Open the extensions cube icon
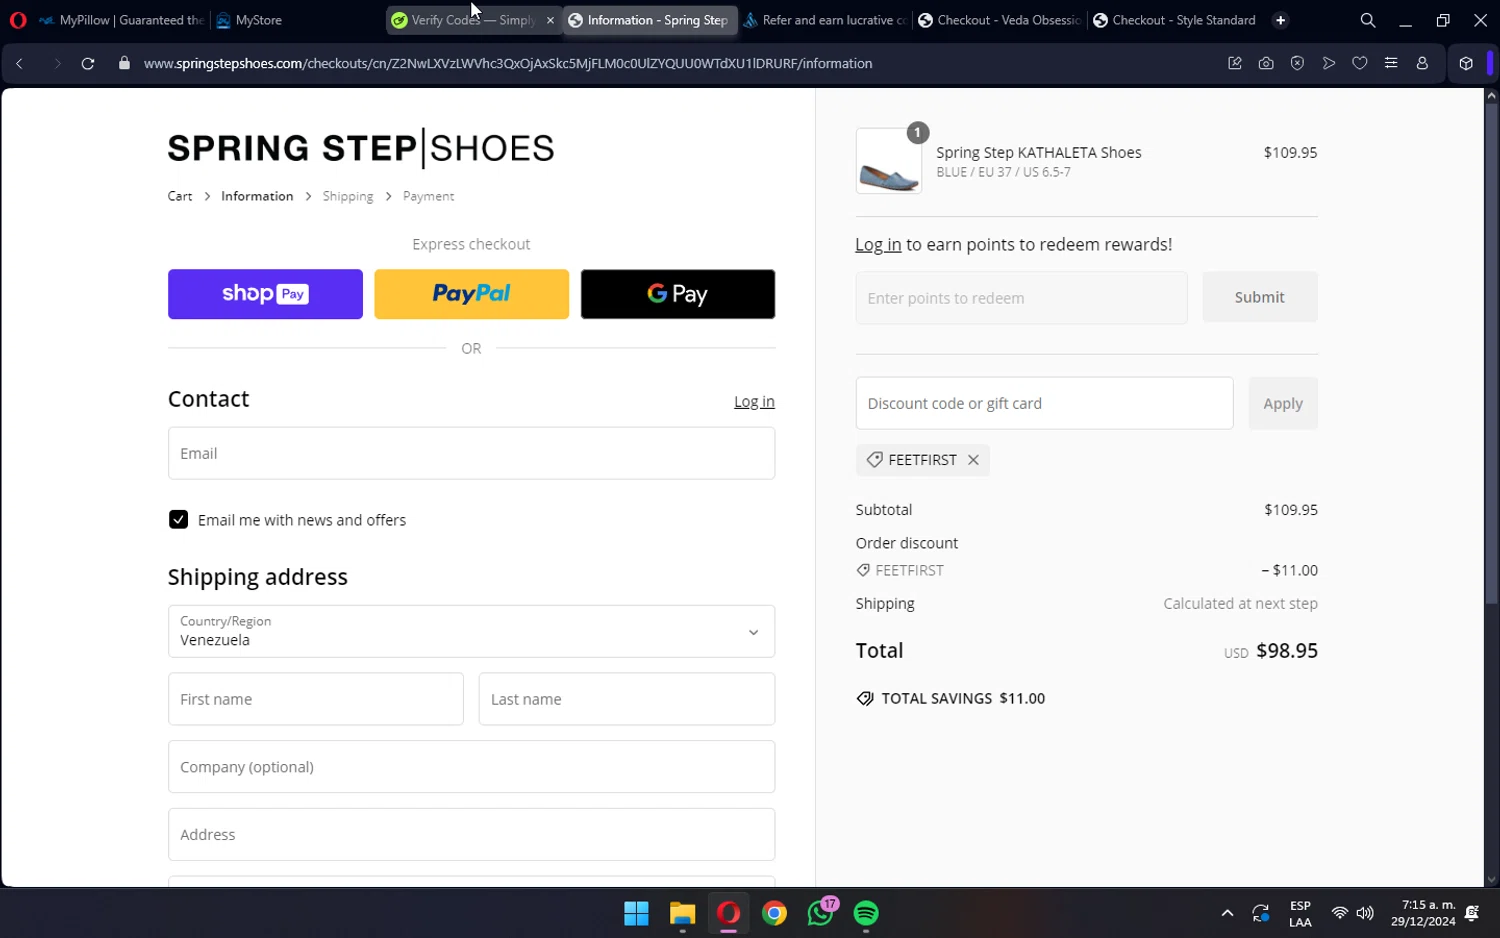This screenshot has height=938, width=1500. coord(1466,63)
